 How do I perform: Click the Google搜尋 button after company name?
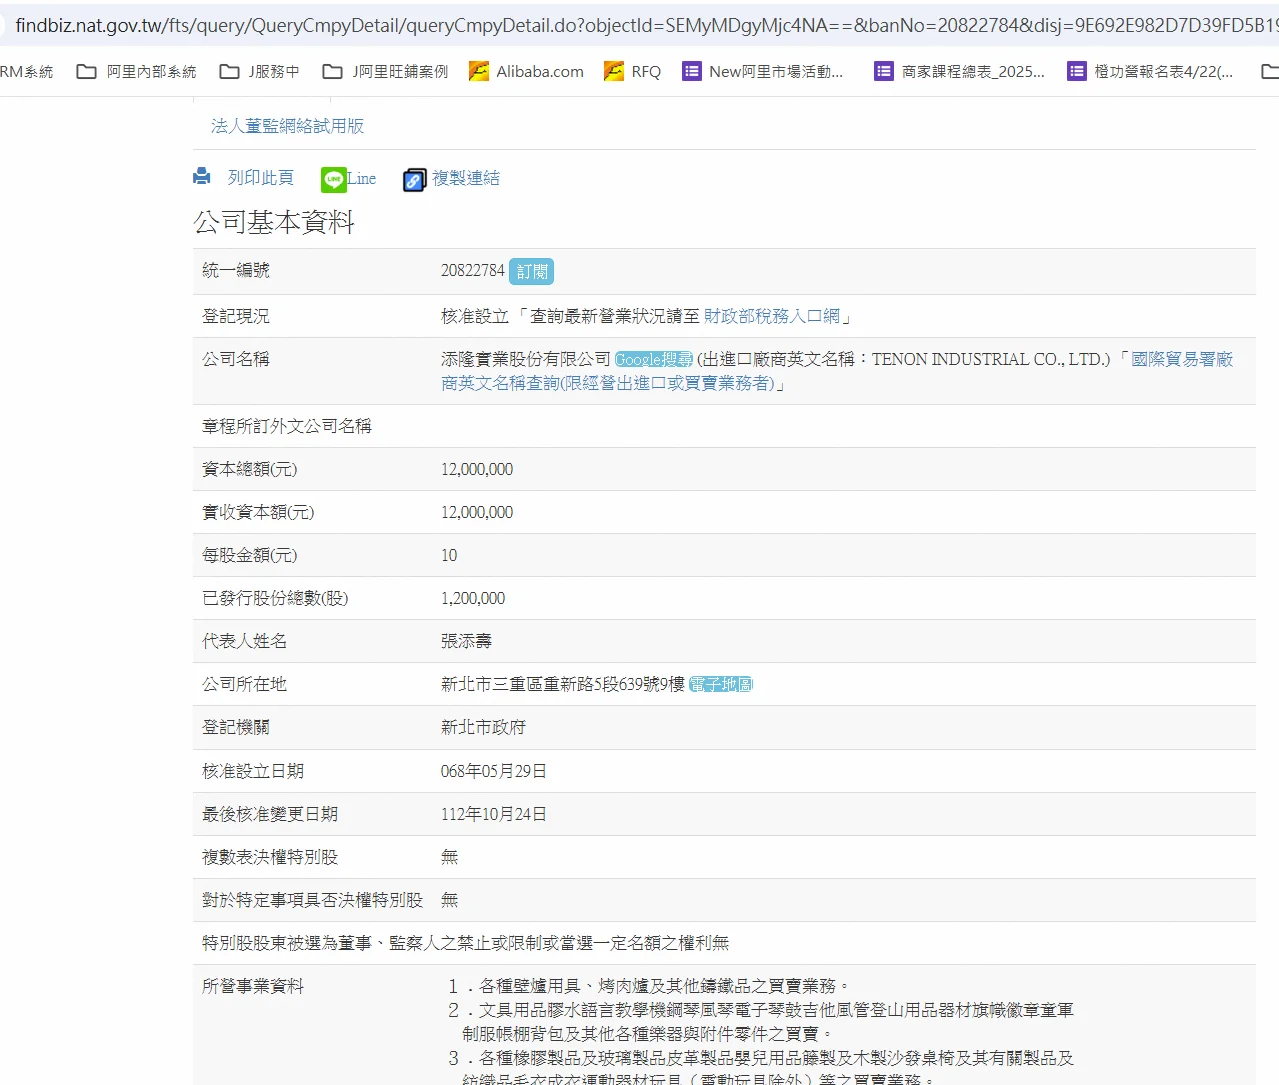click(x=653, y=359)
